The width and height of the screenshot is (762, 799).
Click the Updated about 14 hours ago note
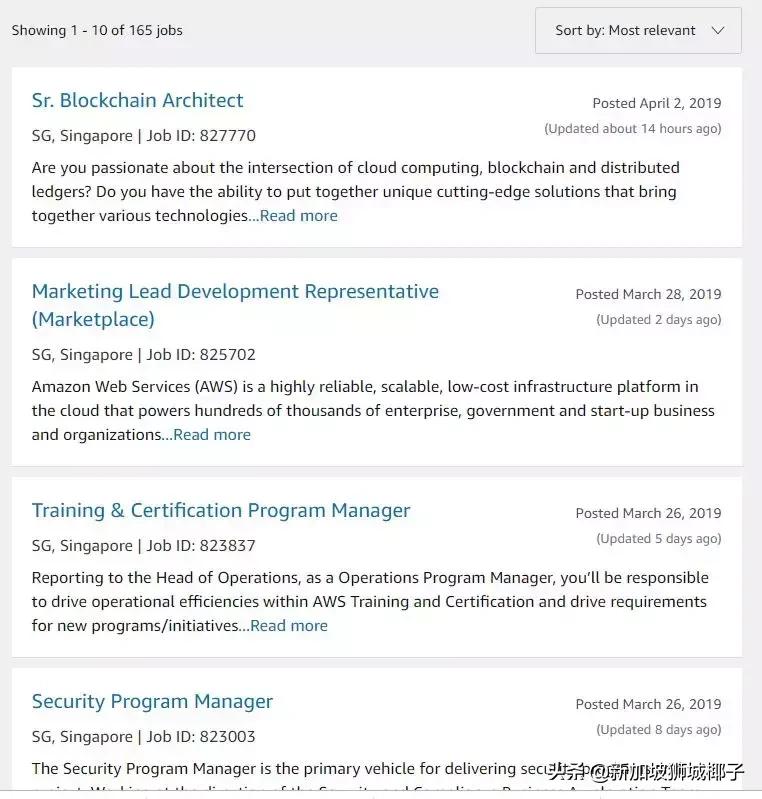(632, 129)
